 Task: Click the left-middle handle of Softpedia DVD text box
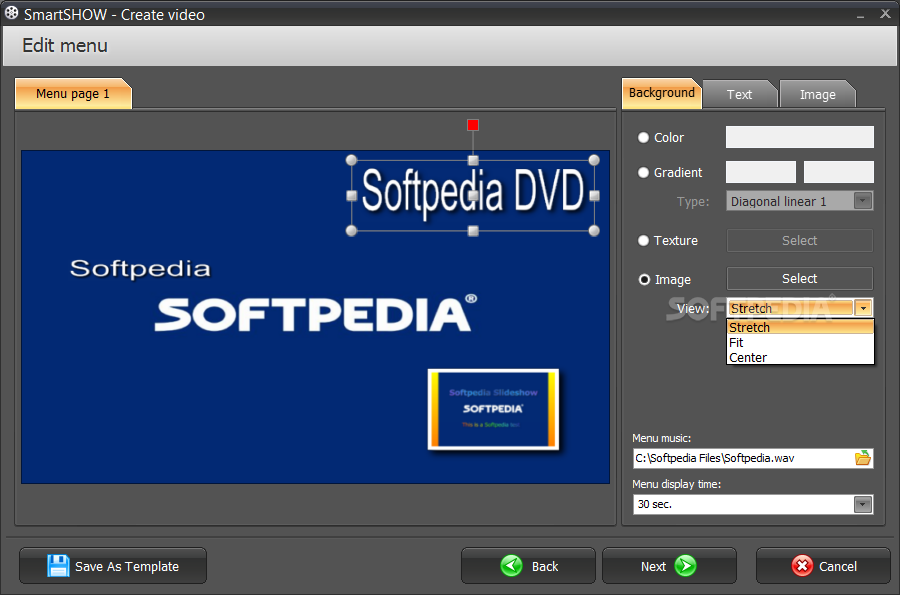pyautogui.click(x=352, y=196)
